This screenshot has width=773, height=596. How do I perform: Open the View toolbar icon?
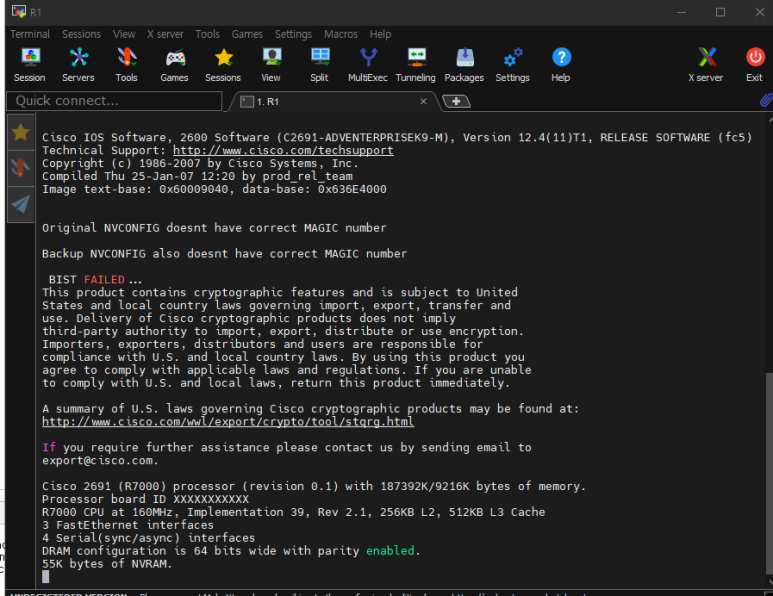point(271,64)
